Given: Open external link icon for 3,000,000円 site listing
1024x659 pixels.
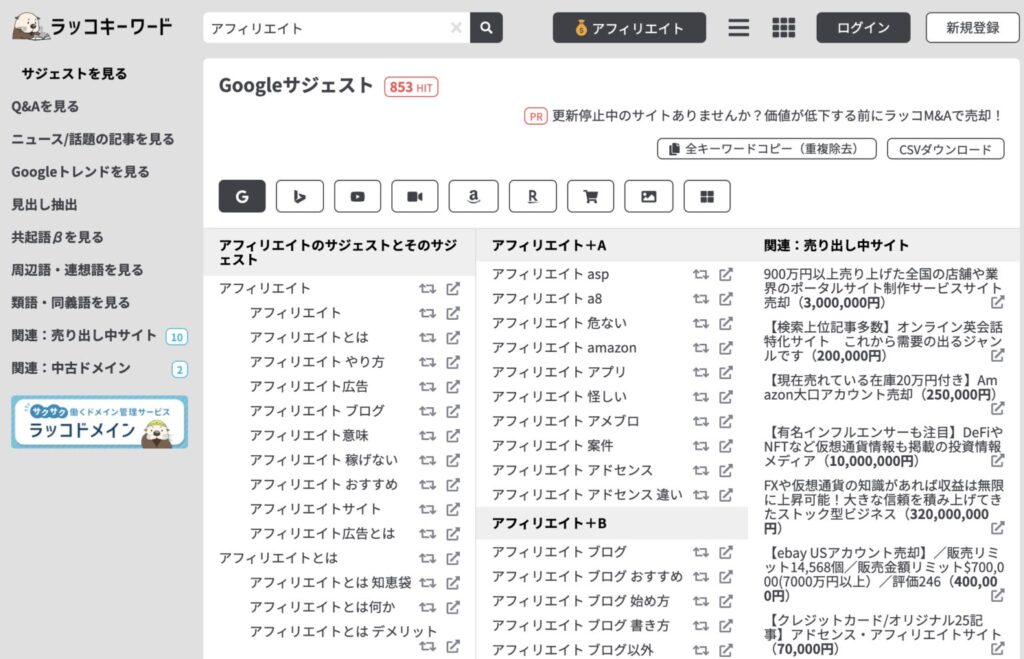Looking at the screenshot, I should (x=997, y=302).
